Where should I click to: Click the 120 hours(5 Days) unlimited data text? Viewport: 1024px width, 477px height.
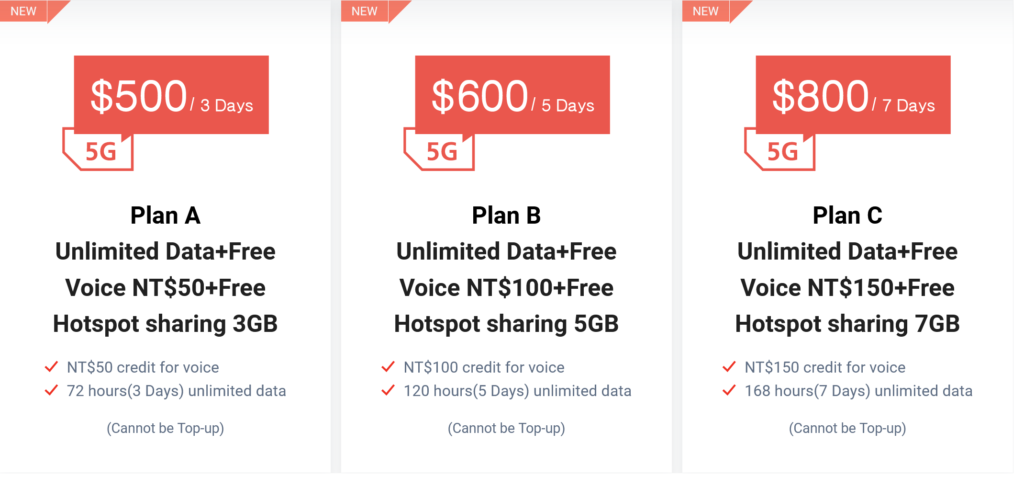(517, 391)
